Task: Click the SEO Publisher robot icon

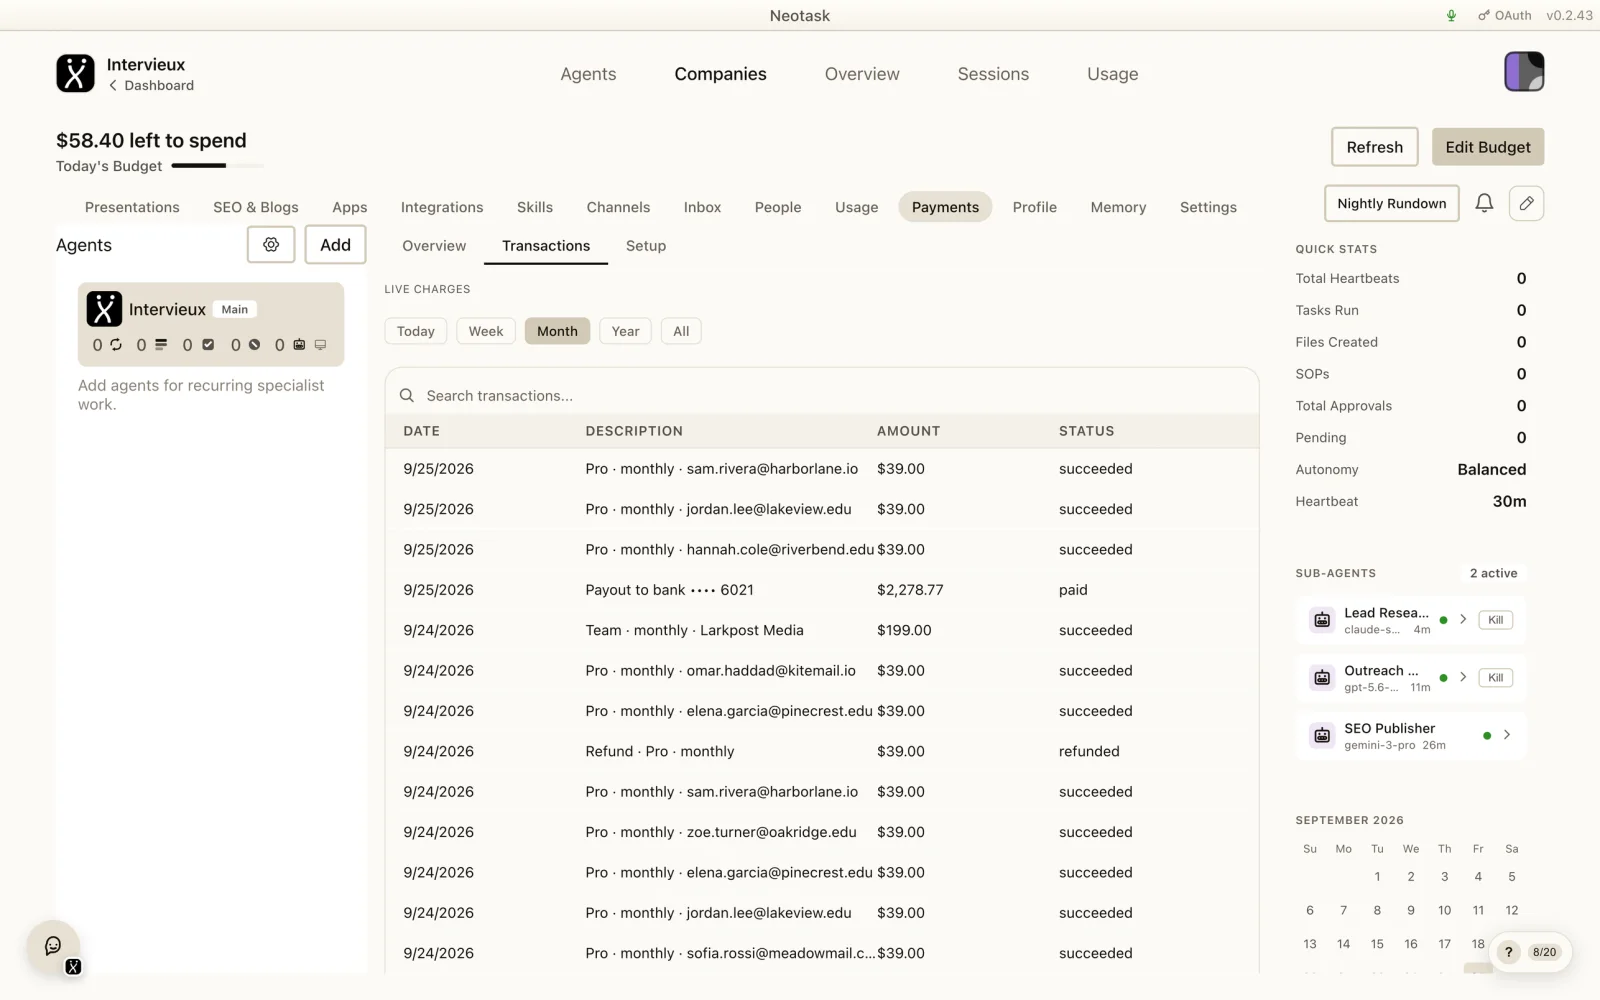Action: point(1322,736)
